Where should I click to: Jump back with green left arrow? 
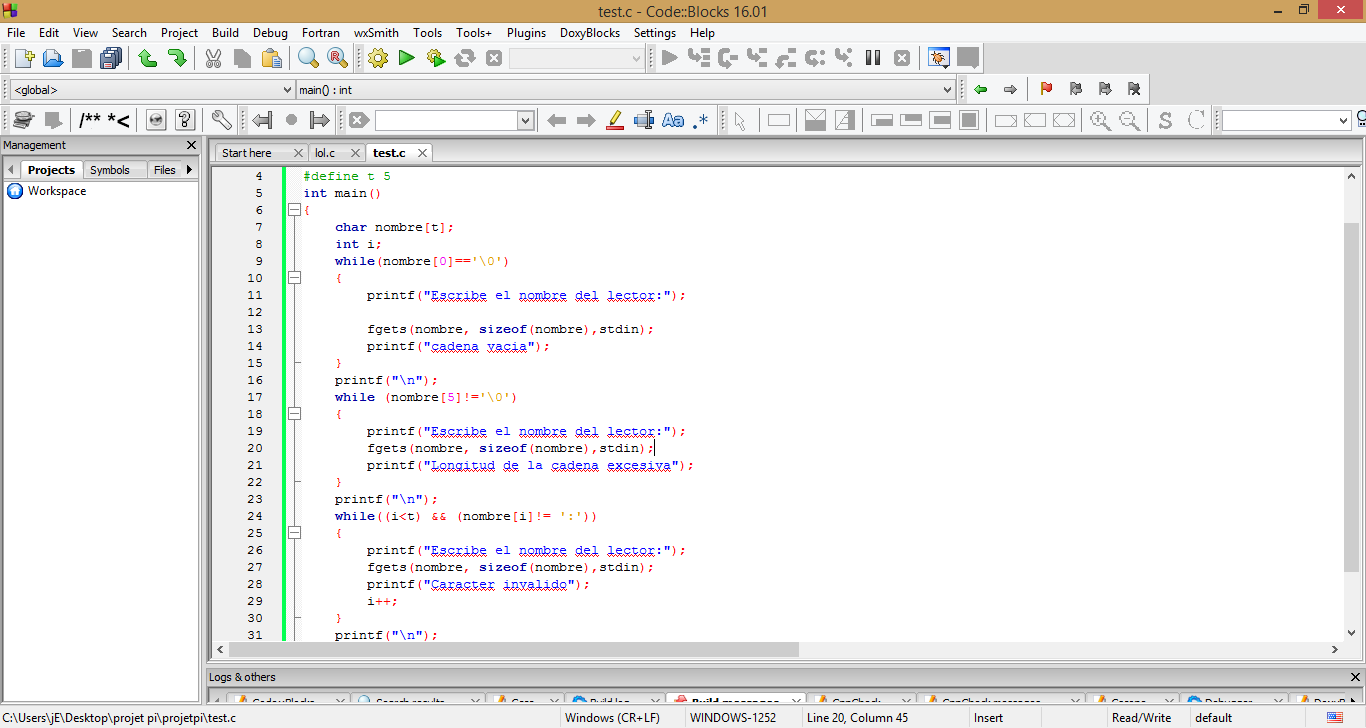click(x=981, y=89)
